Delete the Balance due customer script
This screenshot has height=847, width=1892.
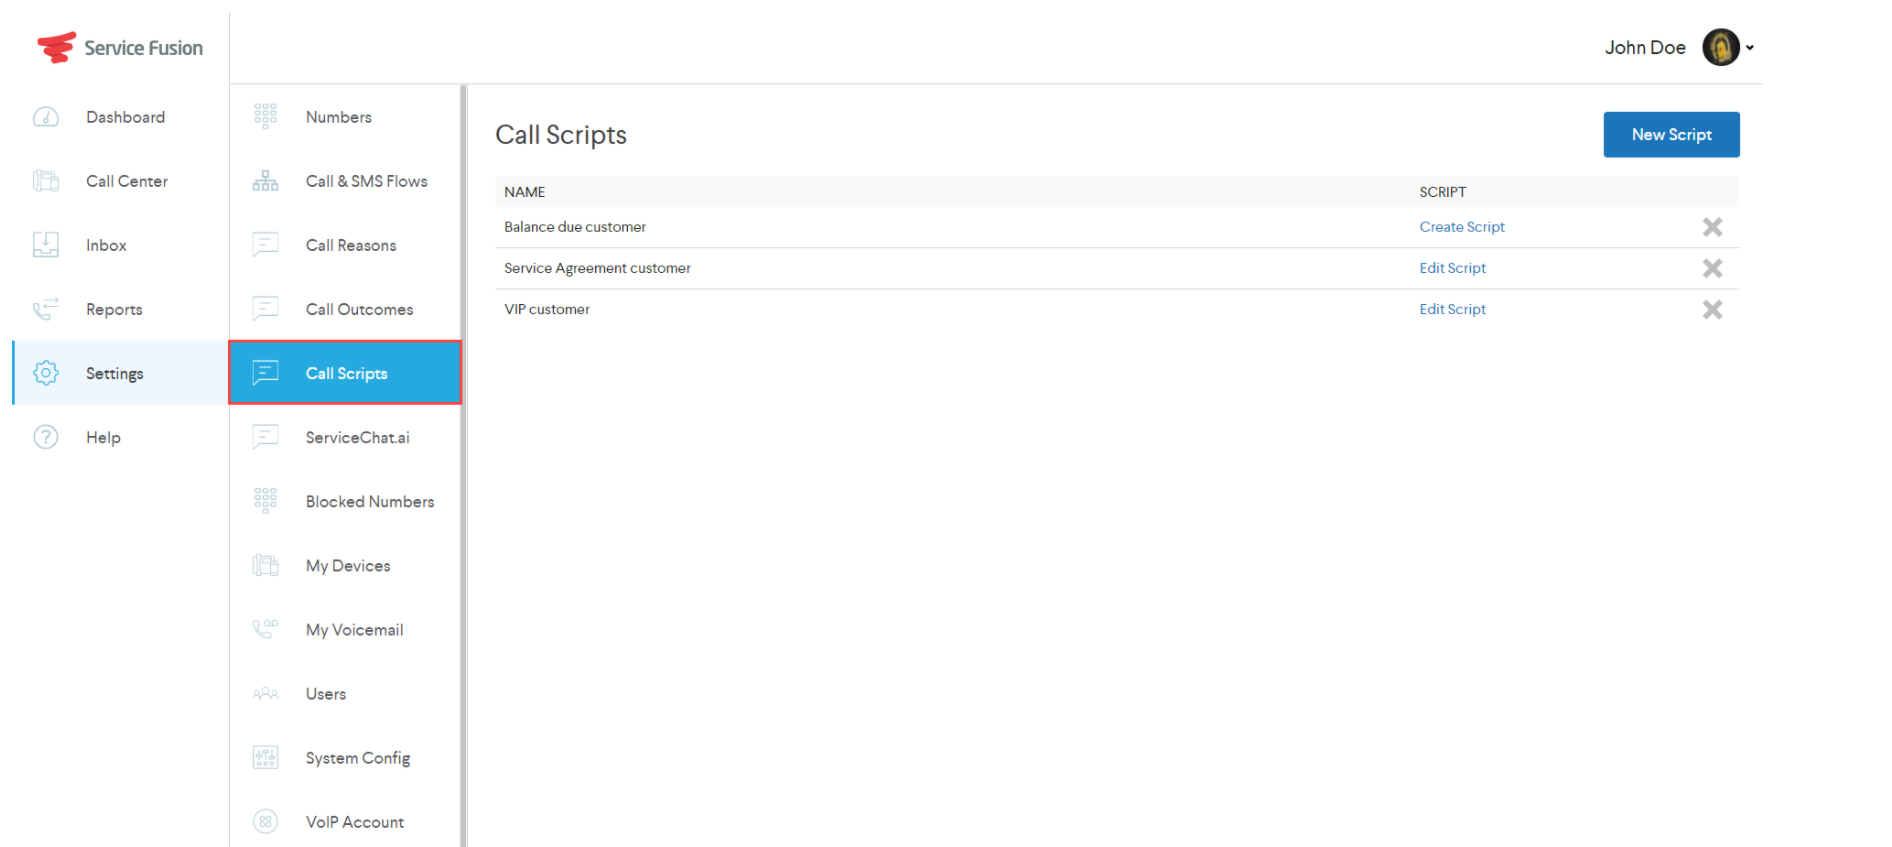(x=1712, y=227)
